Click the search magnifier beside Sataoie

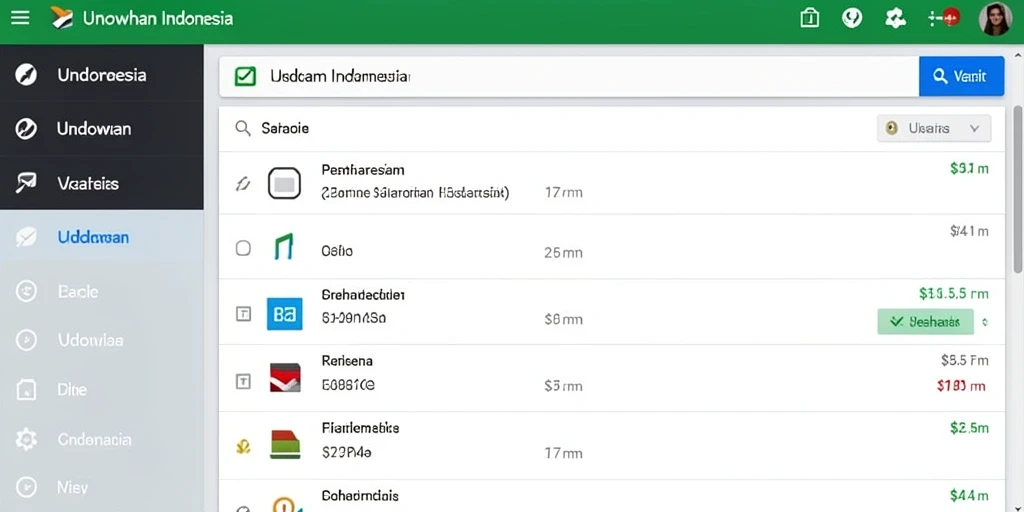[243, 129]
